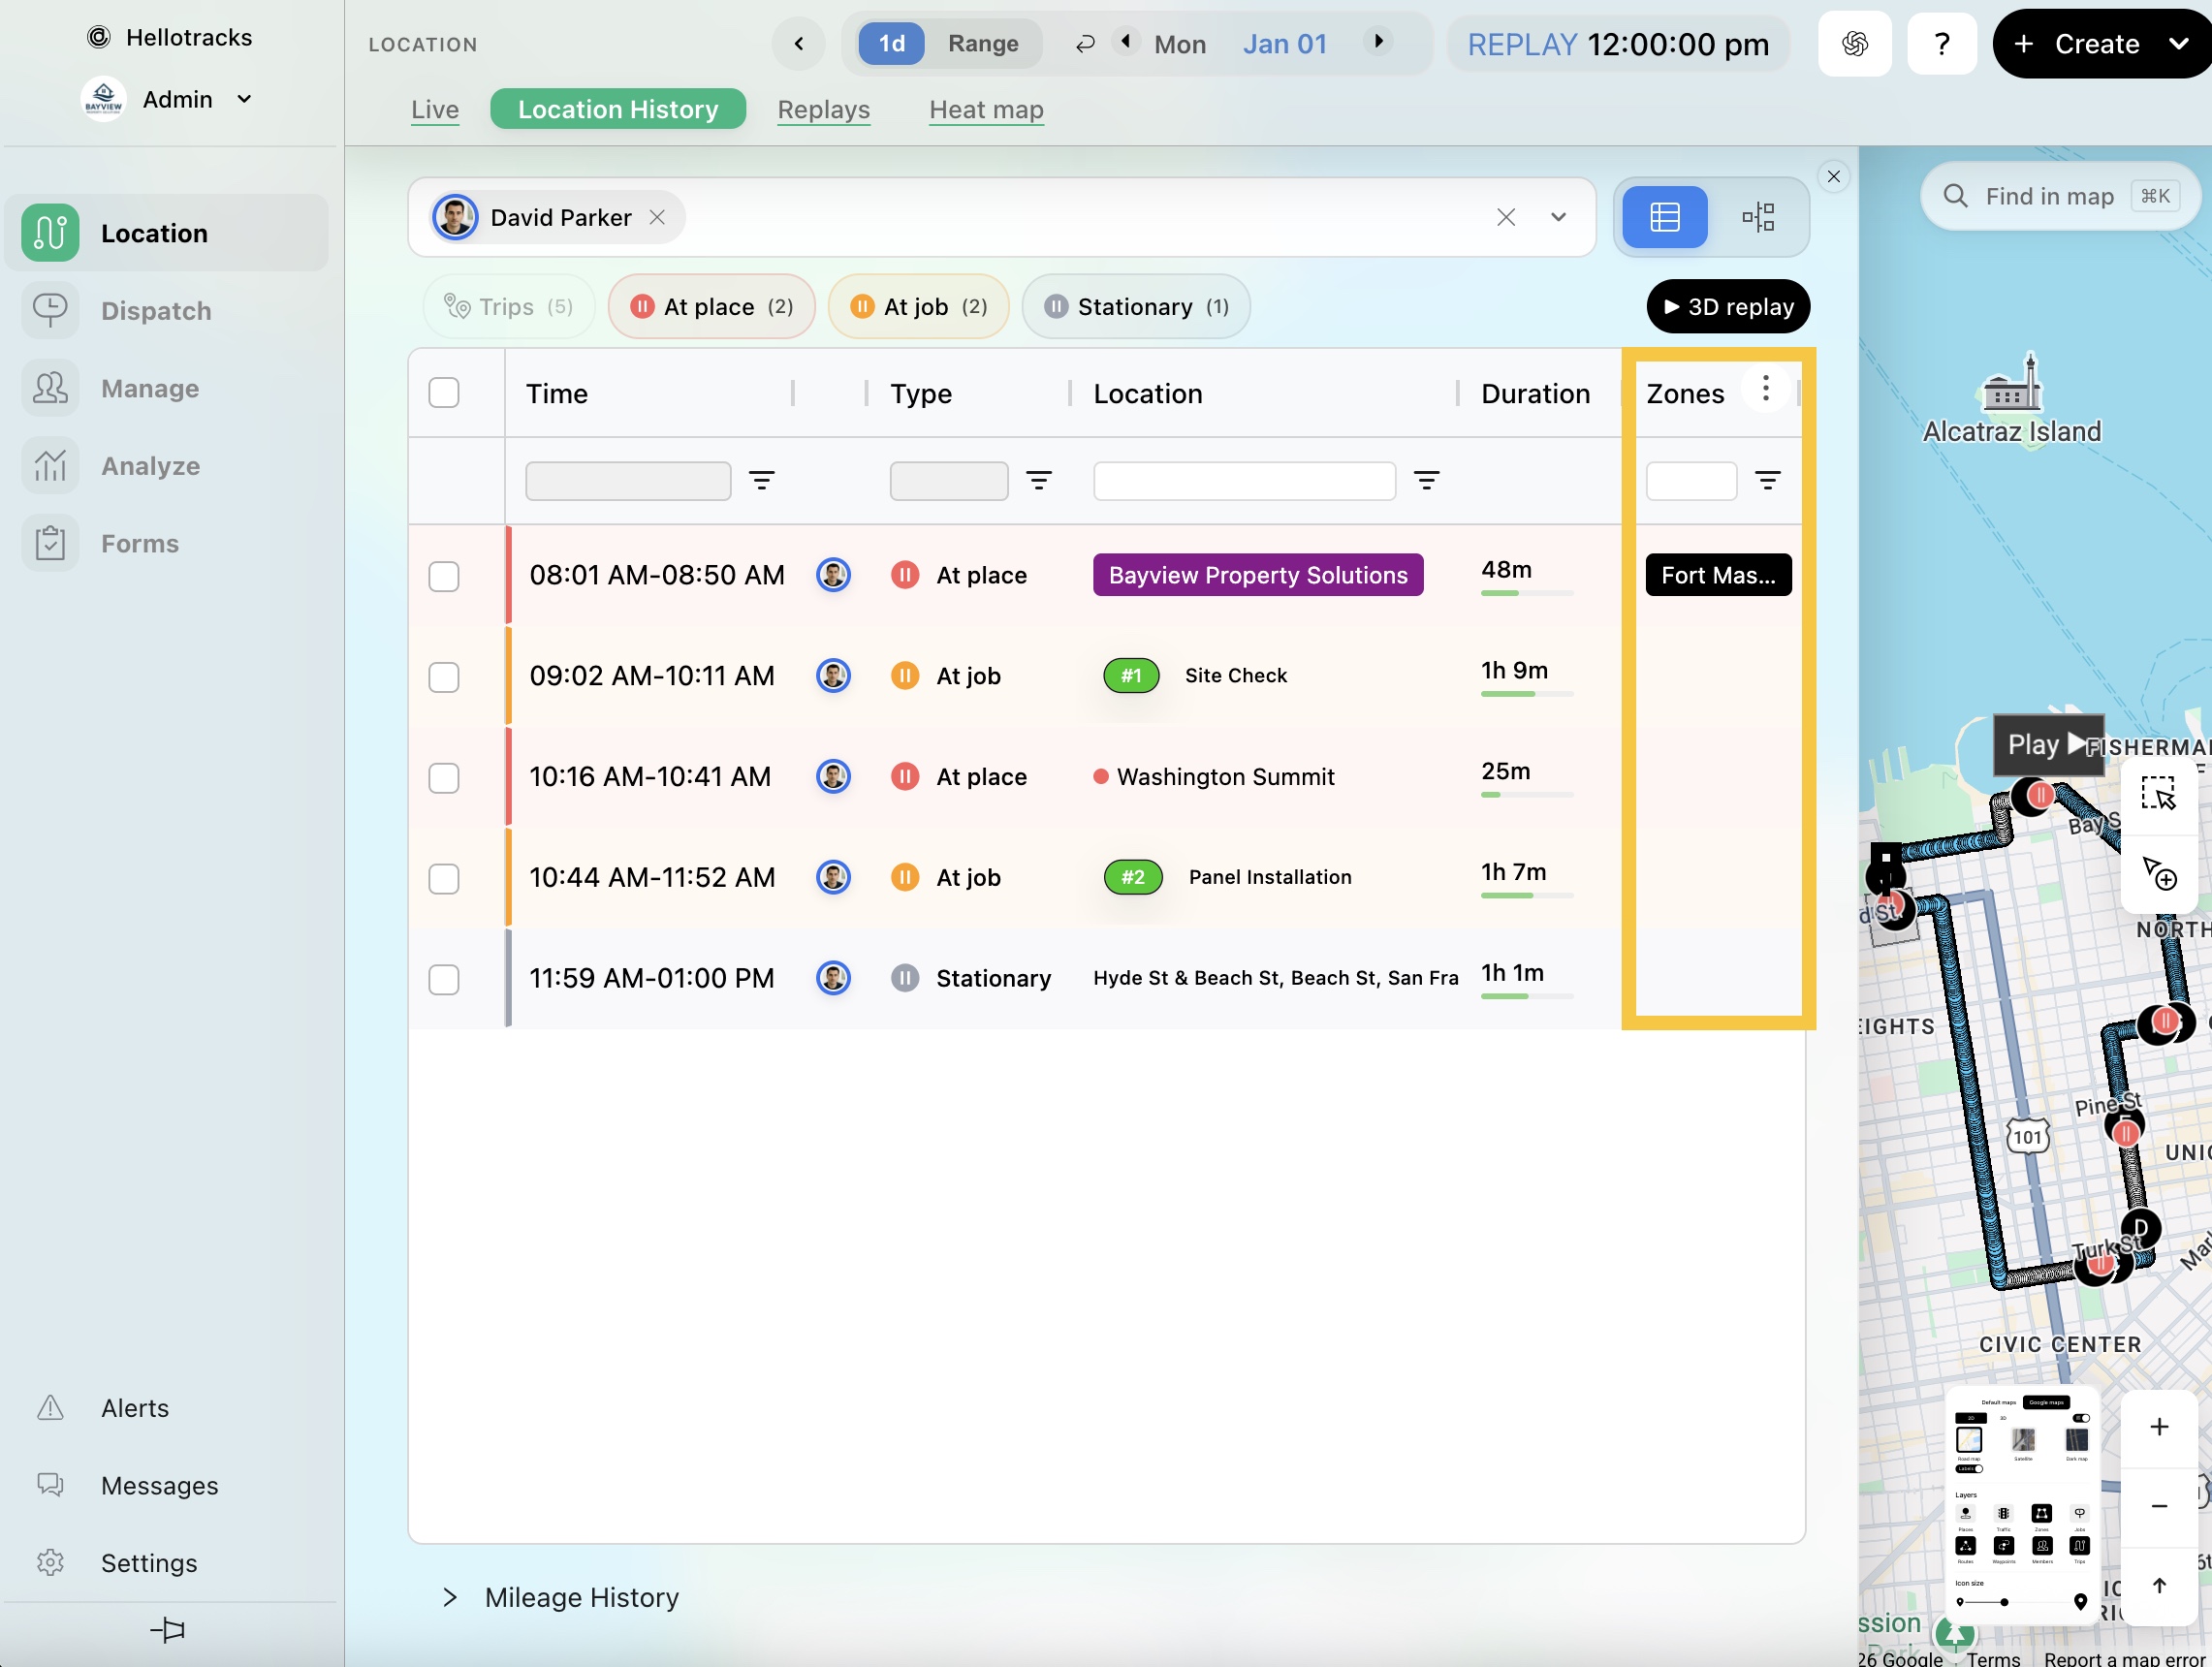Click the Find in map search field
Screen dimensions: 2212x1667
(x=2060, y=196)
